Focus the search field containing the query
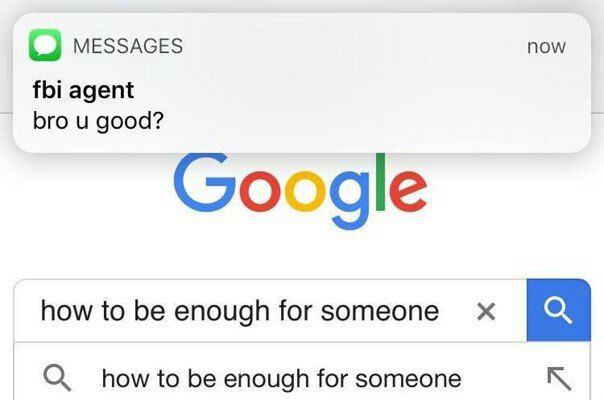Image resolution: width=604 pixels, height=400 pixels. pos(270,311)
